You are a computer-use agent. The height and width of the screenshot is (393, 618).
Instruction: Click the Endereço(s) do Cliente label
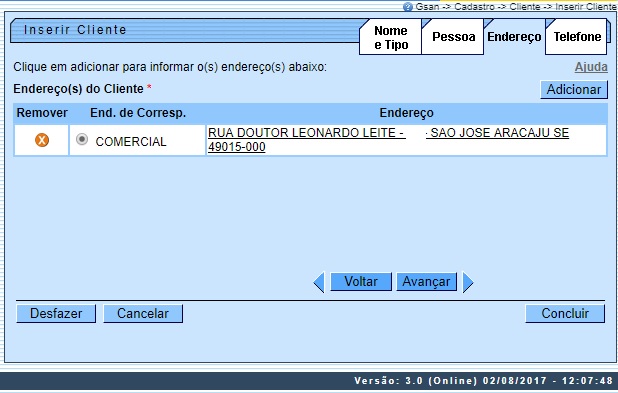pyautogui.click(x=78, y=89)
